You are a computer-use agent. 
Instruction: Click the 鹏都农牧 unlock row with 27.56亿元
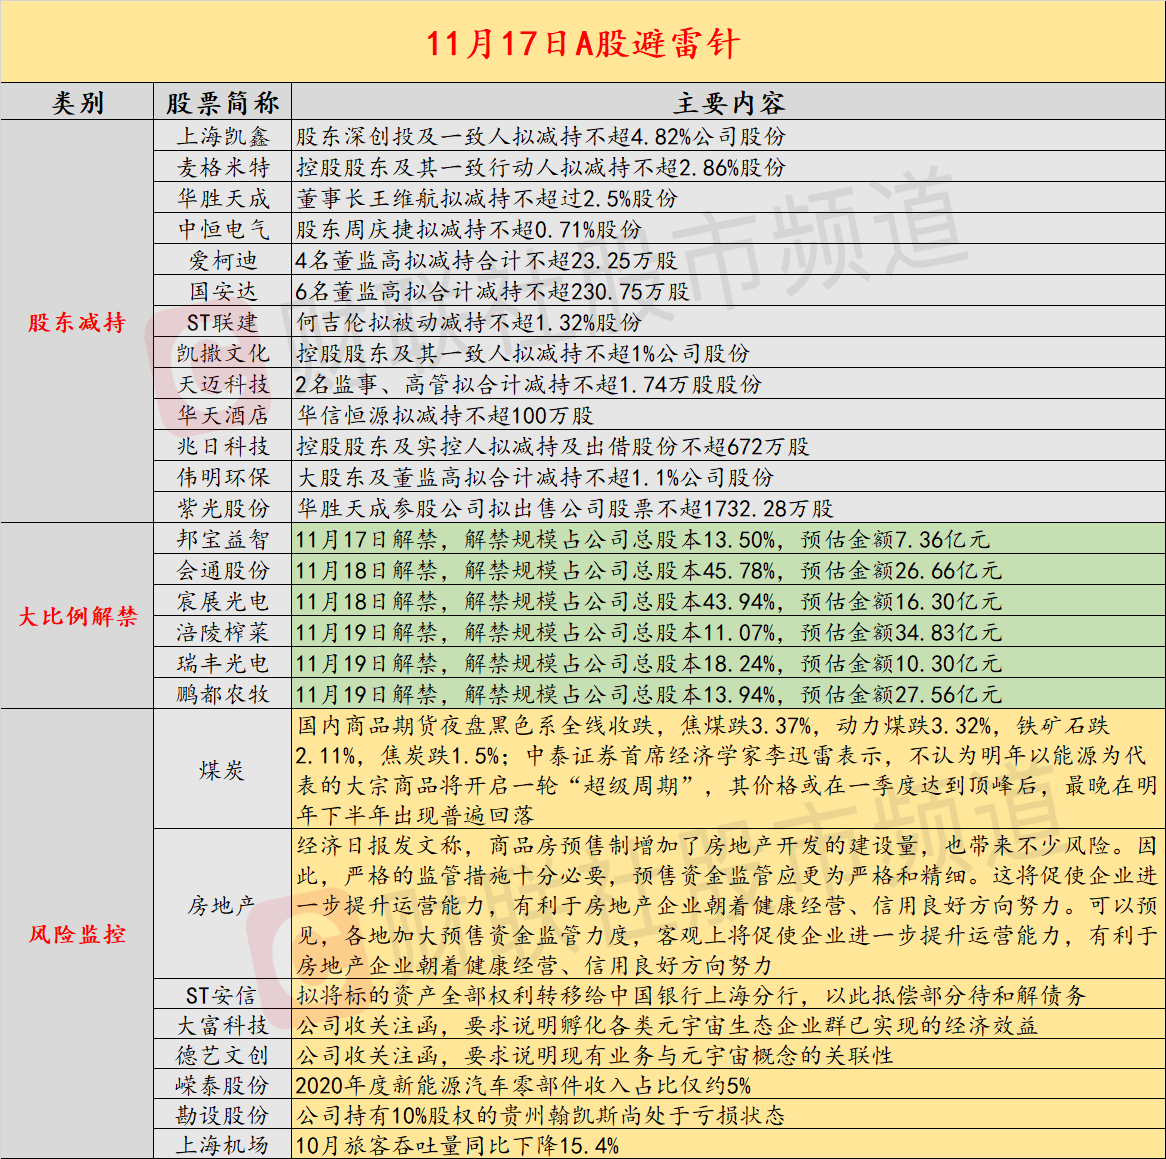pyautogui.click(x=728, y=694)
